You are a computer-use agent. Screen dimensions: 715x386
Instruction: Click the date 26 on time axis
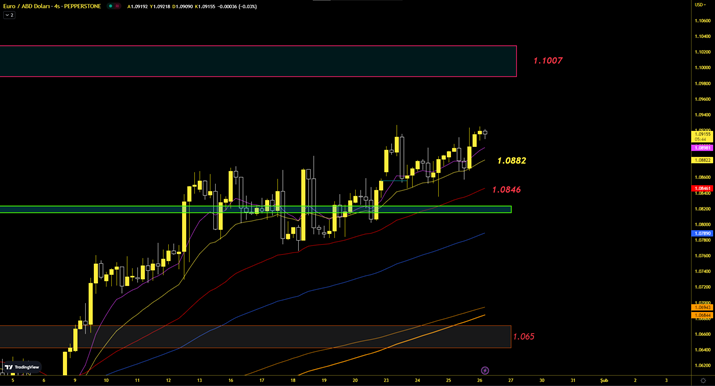tap(480, 380)
